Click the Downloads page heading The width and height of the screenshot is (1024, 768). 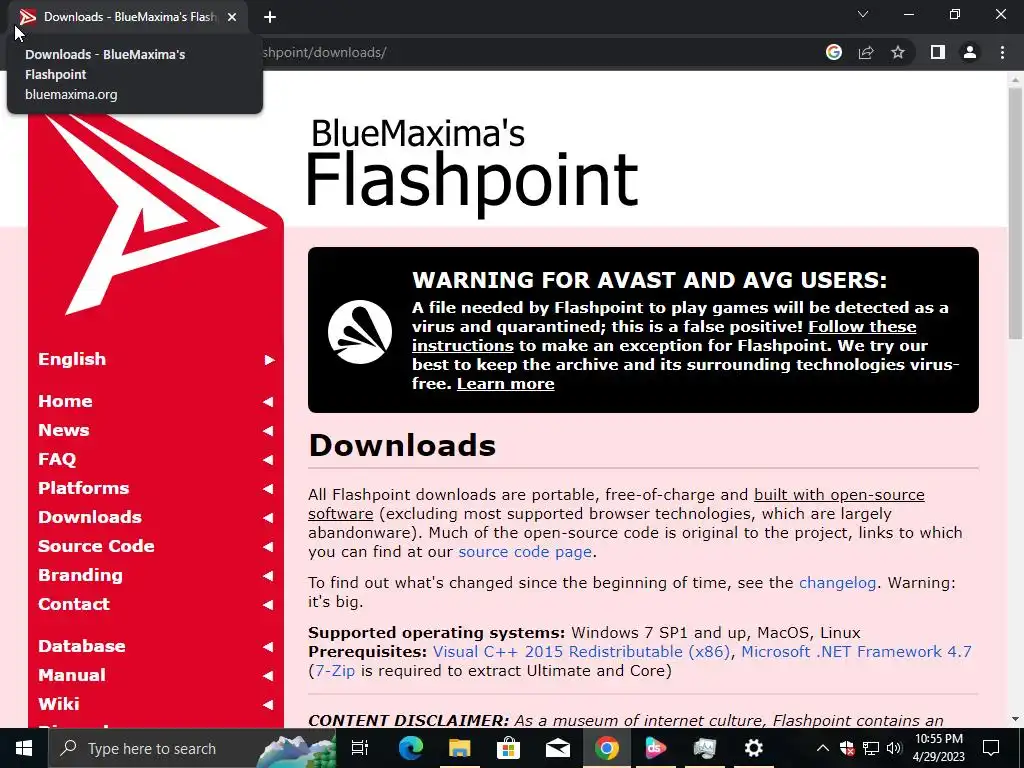coord(402,445)
